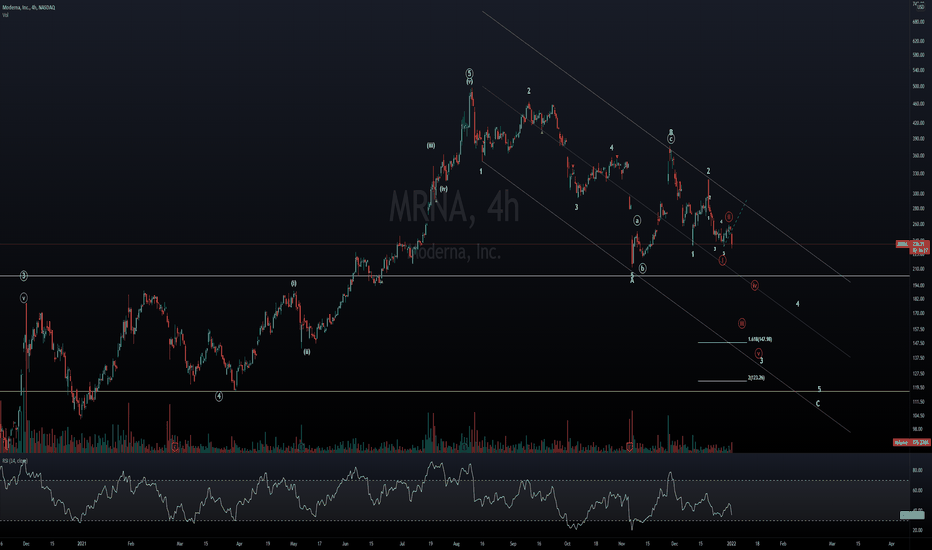
Task: Select the circled c wave label at the December high
Action: tap(670, 139)
